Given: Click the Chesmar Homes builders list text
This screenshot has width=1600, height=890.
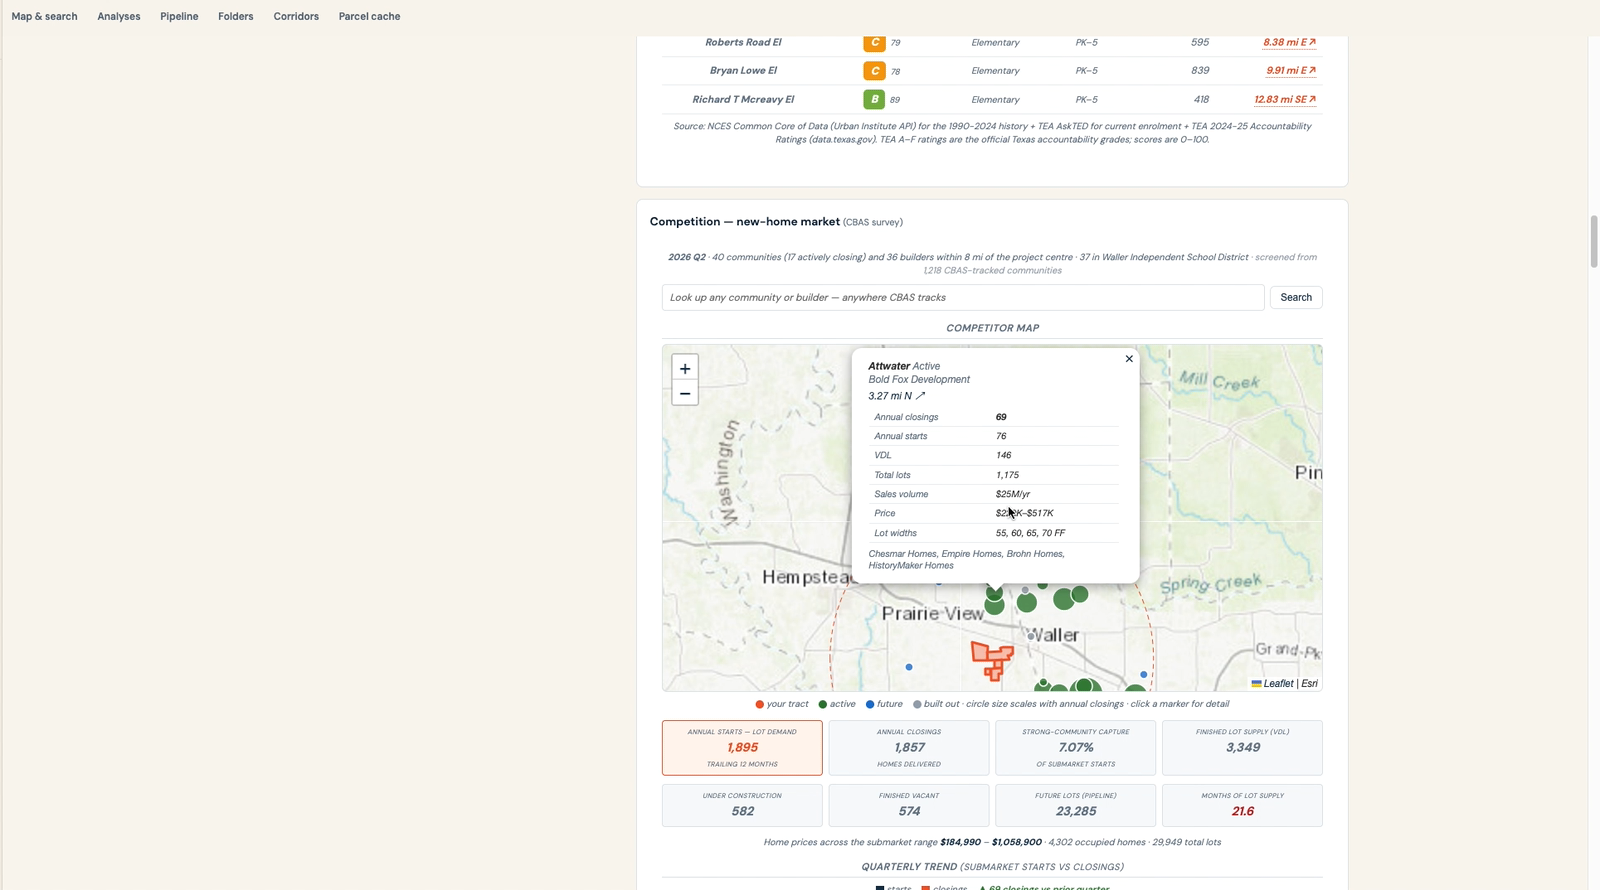Looking at the screenshot, I should point(966,560).
